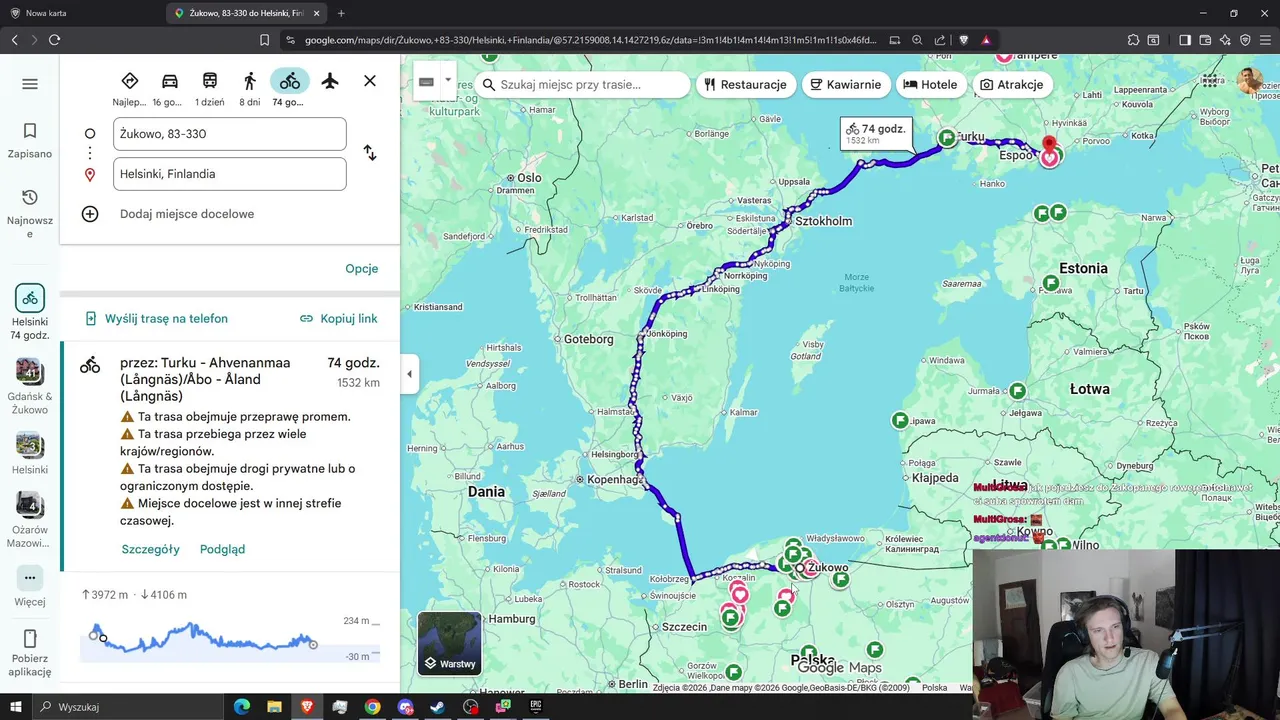
Task: Switch to public transit mode
Action: [x=210, y=88]
